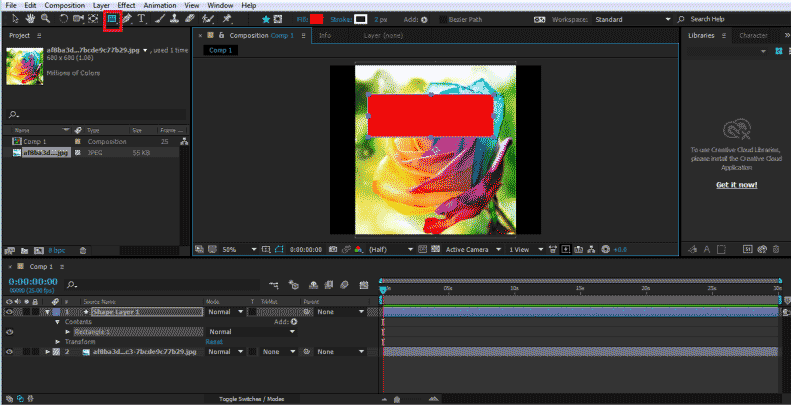The width and height of the screenshot is (791, 405).
Task: Open the composition mini-flowchart in timeline
Action: tap(274, 285)
